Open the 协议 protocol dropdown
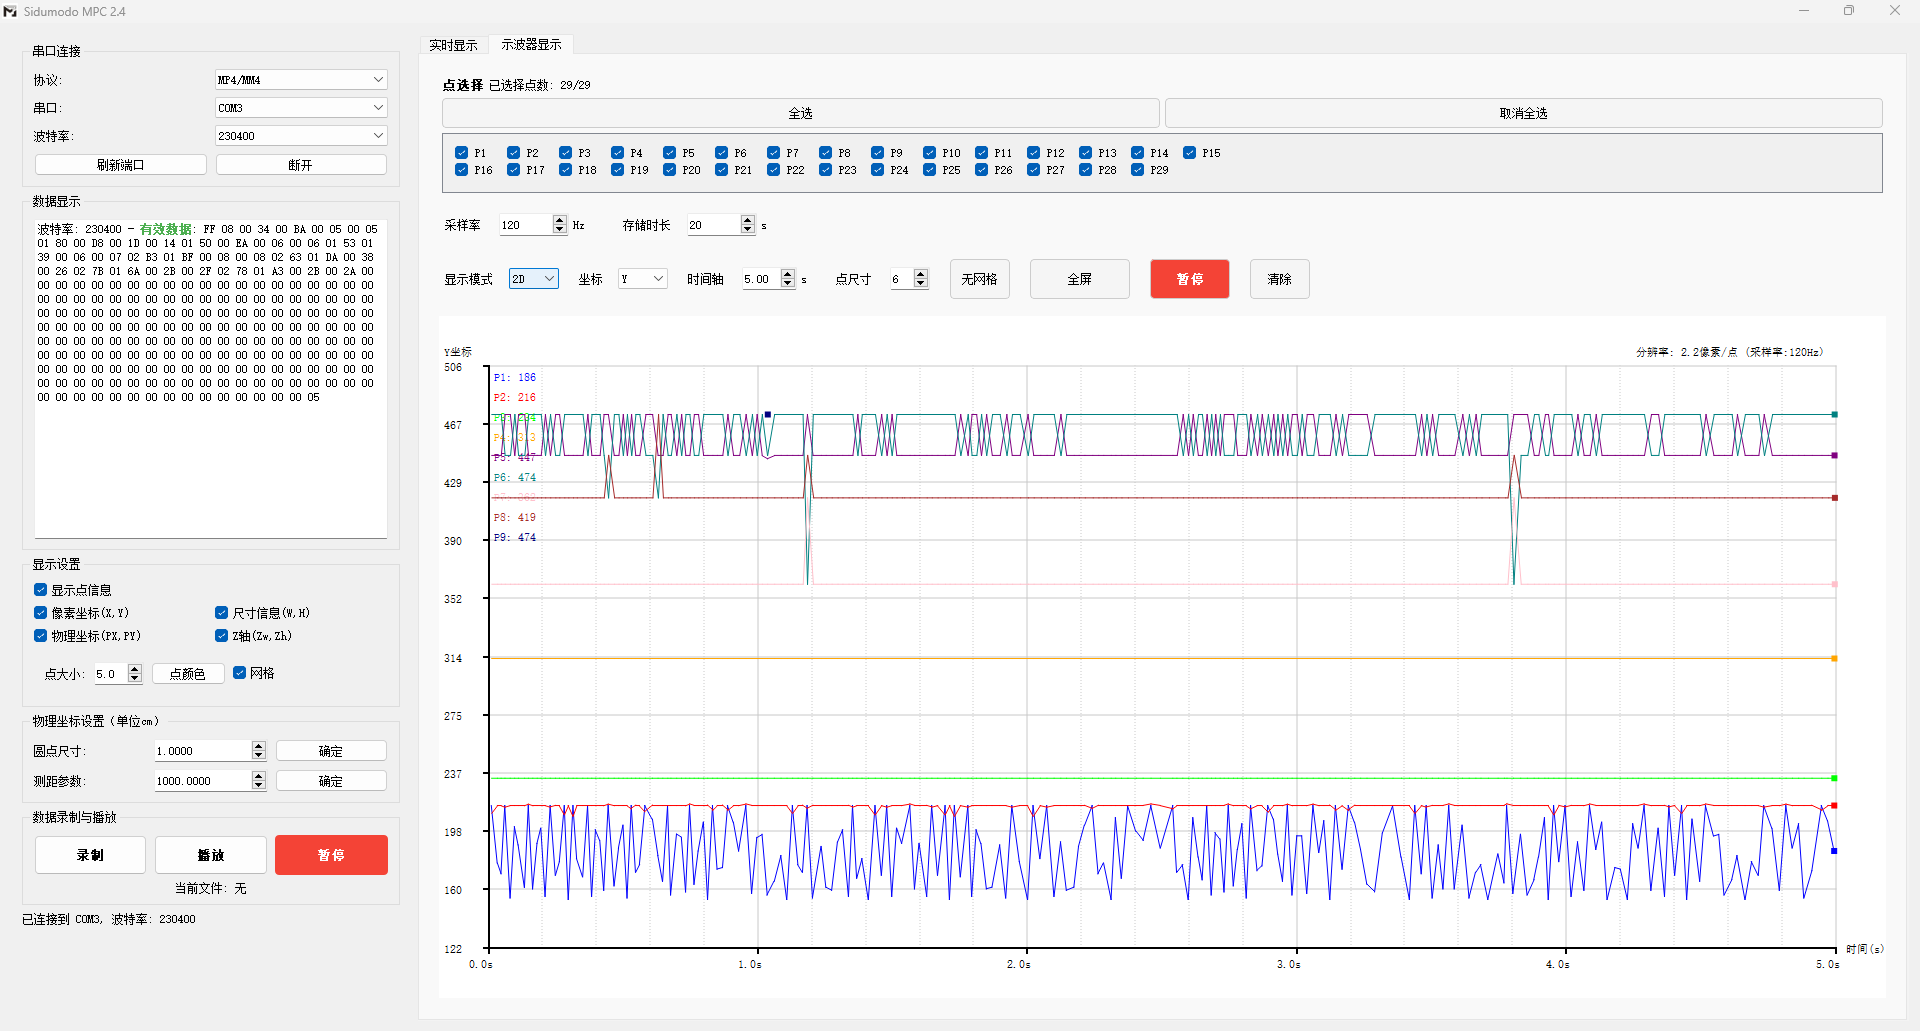The height and width of the screenshot is (1031, 1920). pos(300,80)
